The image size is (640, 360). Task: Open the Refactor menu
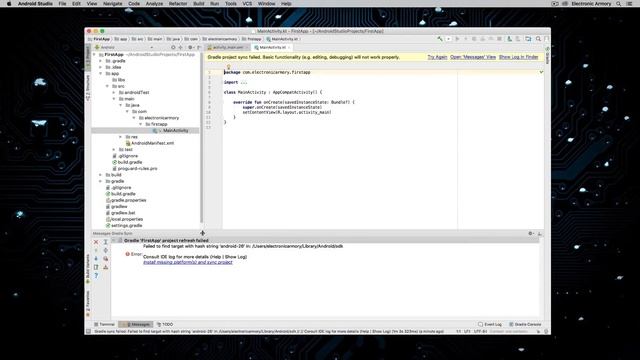[x=178, y=4]
